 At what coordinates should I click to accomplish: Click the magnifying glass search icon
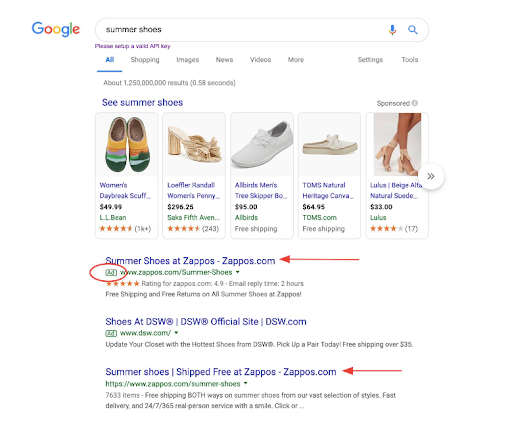413,30
